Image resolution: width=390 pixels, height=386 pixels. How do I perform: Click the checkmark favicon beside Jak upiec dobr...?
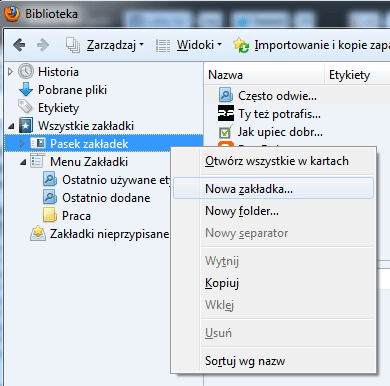tap(226, 131)
